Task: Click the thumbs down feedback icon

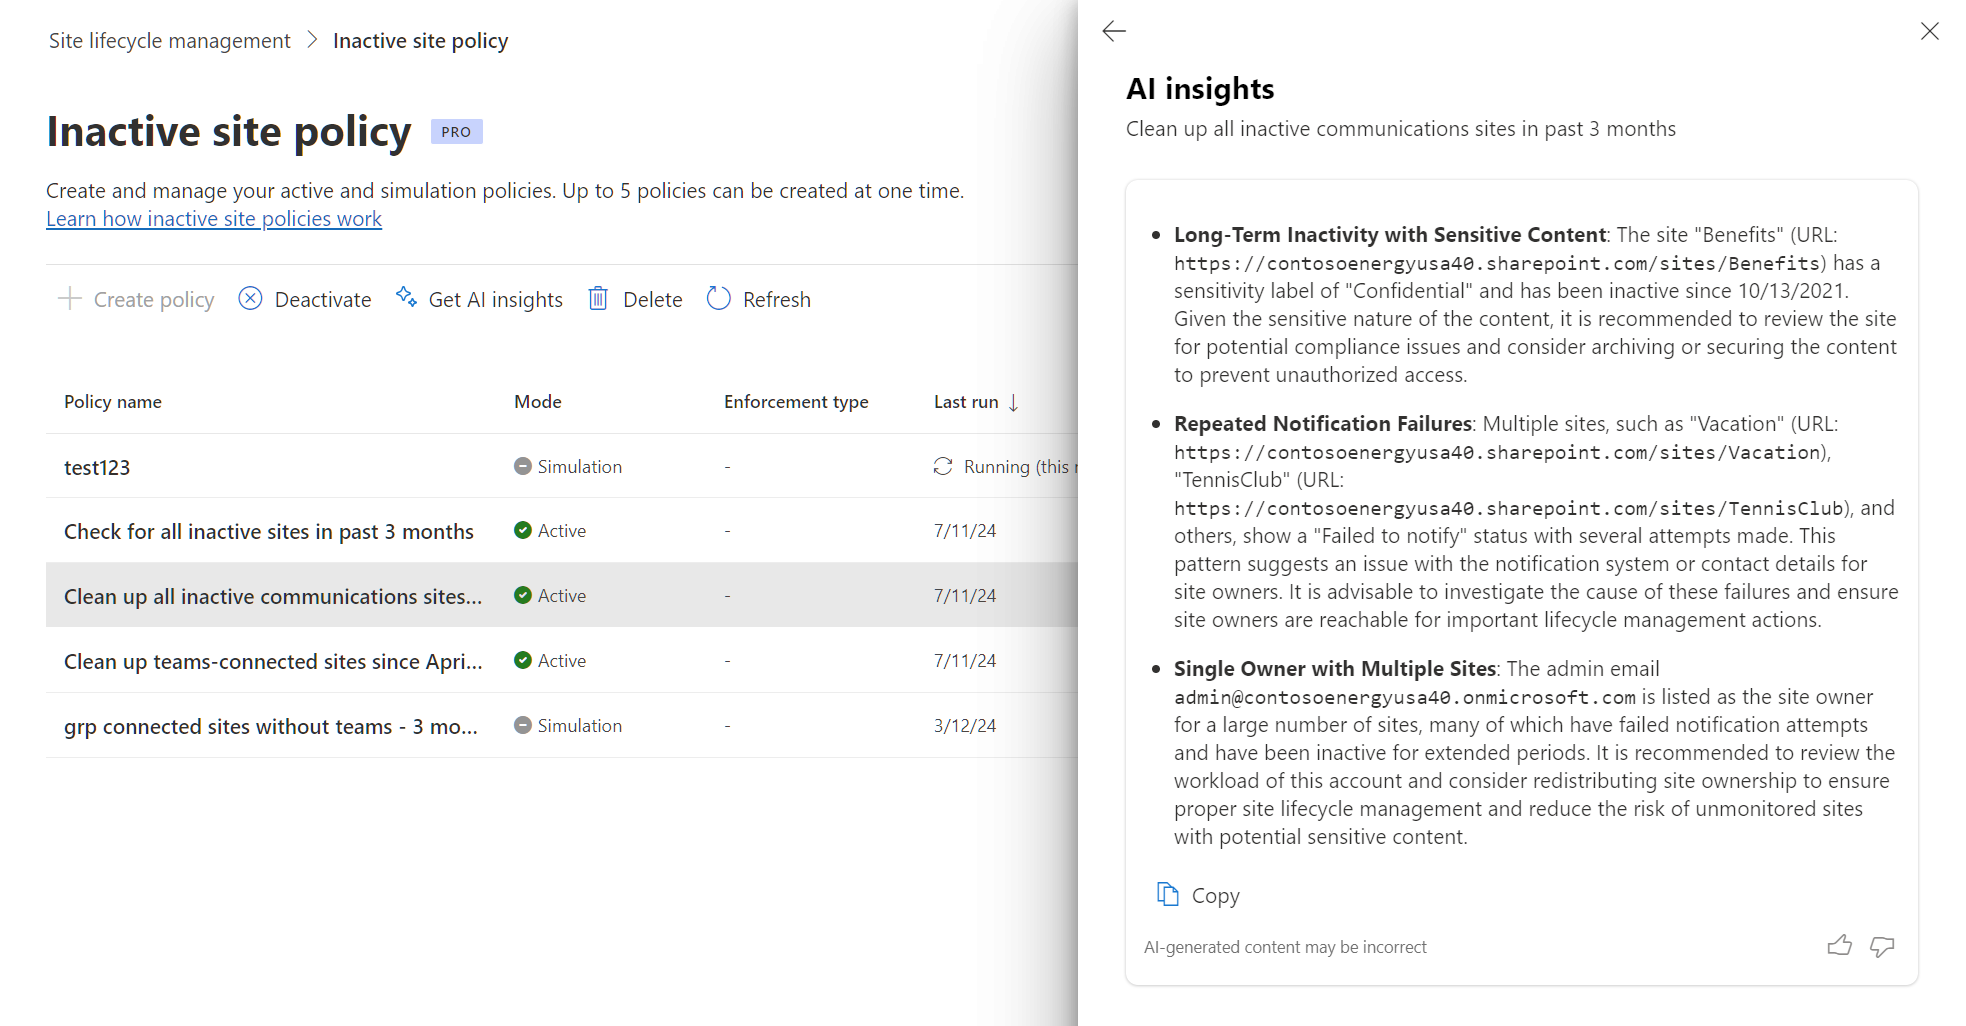Action: (x=1882, y=946)
